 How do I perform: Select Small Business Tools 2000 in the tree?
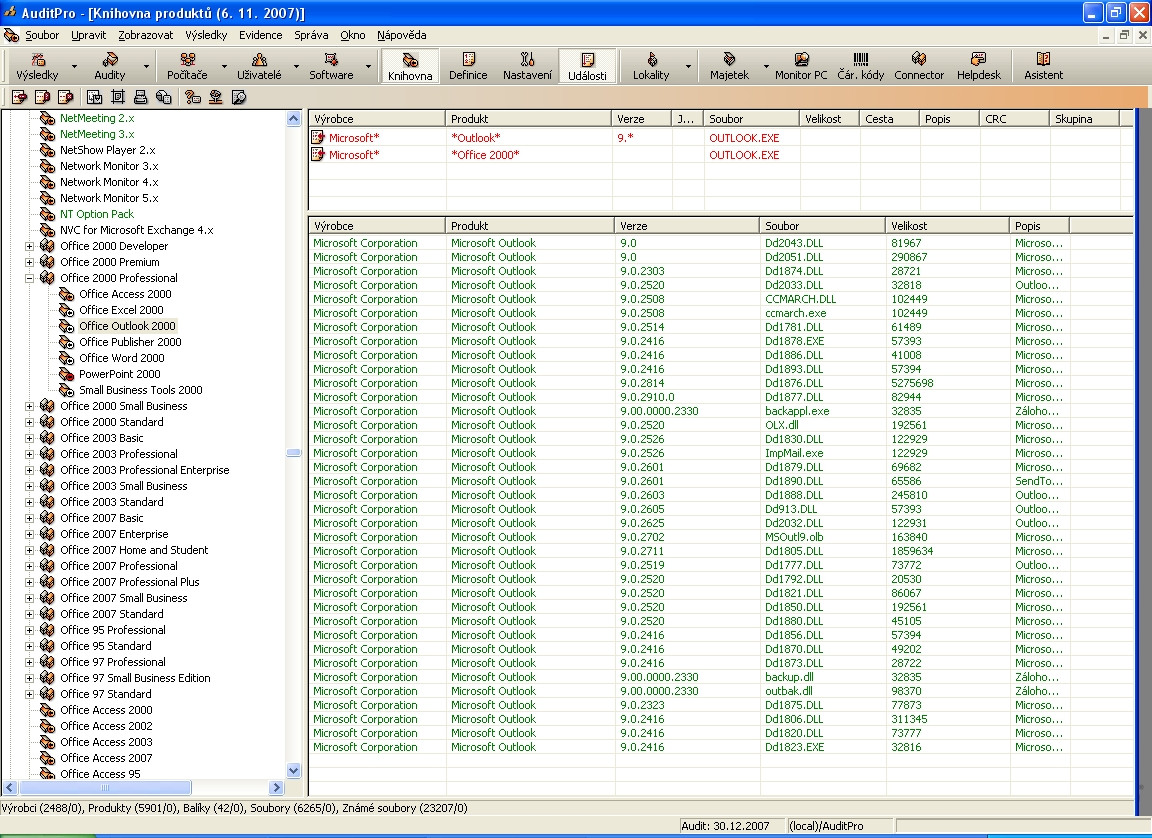pos(140,390)
